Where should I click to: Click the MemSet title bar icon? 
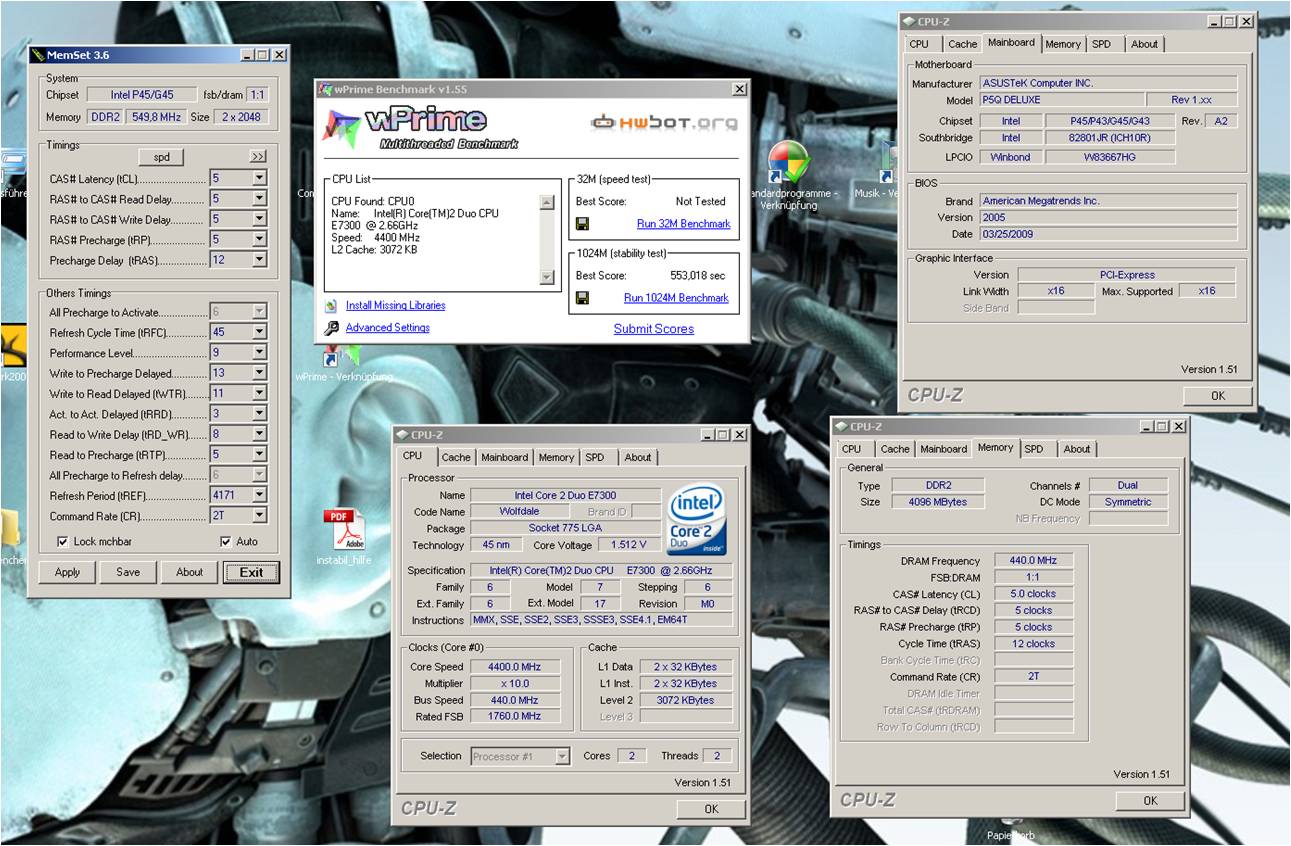click(x=38, y=55)
